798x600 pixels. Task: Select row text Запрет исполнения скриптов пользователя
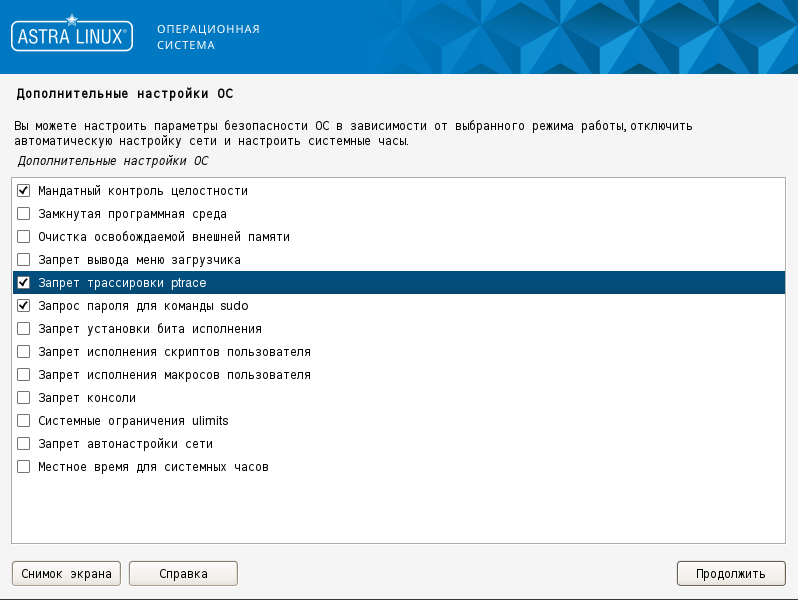[x=175, y=352]
